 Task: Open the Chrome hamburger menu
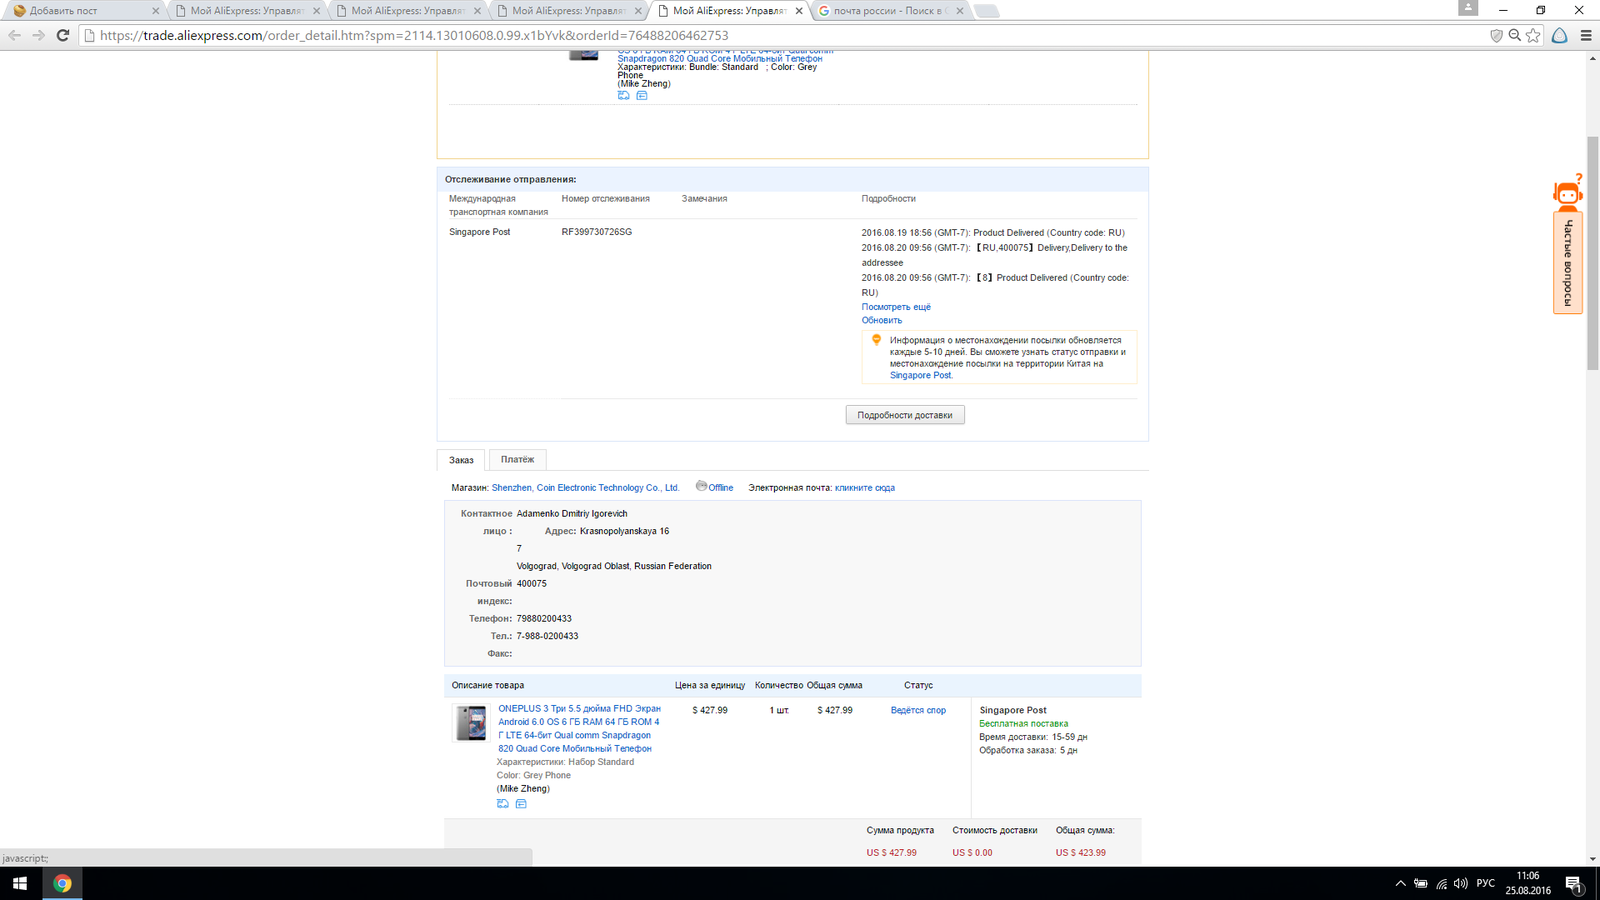[1586, 35]
